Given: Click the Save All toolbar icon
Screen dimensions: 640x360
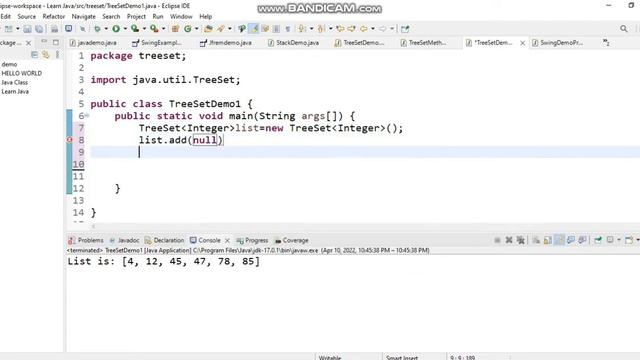Looking at the screenshot, I should coord(39,29).
